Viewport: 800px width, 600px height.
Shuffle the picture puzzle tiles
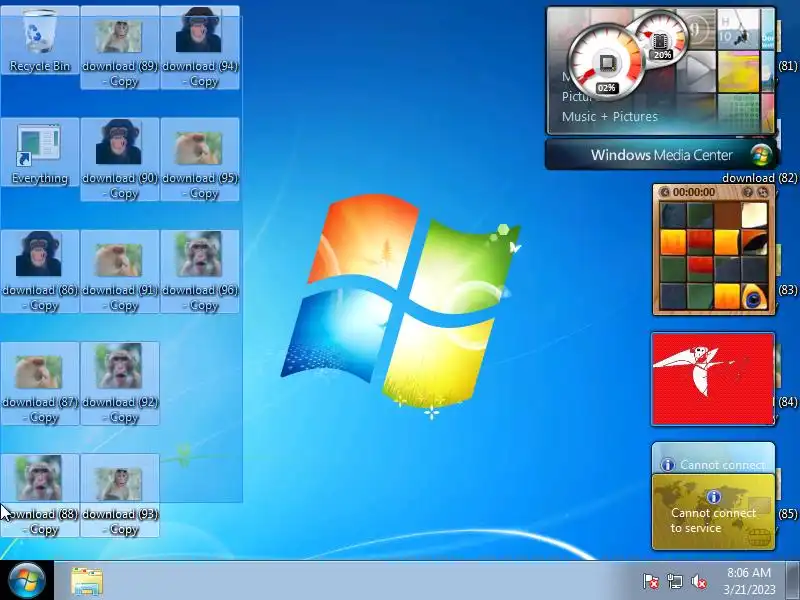[762, 192]
